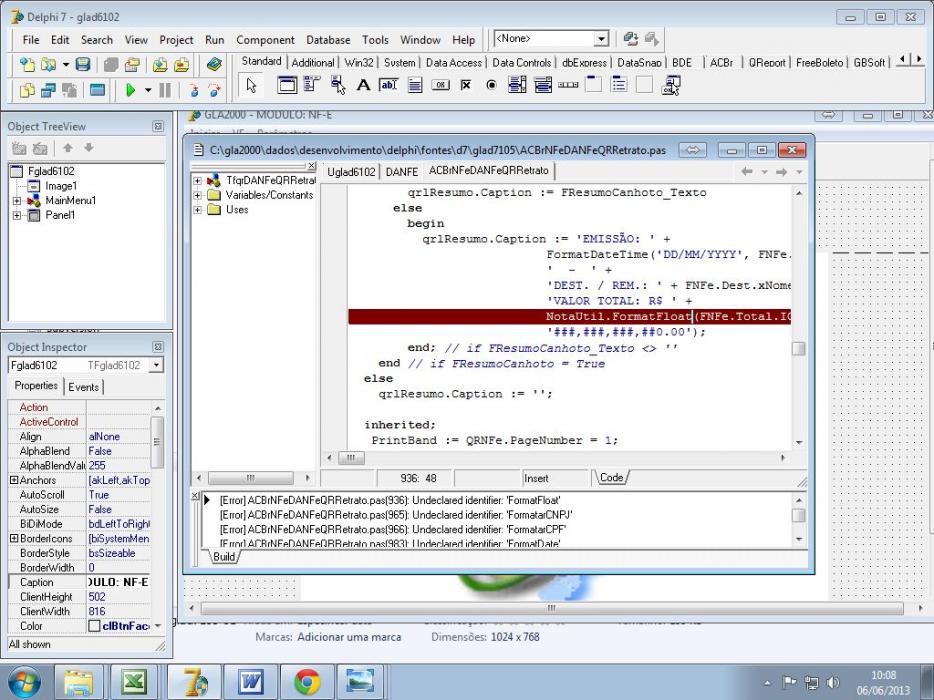Click the New Form toolbar icon

[97, 91]
